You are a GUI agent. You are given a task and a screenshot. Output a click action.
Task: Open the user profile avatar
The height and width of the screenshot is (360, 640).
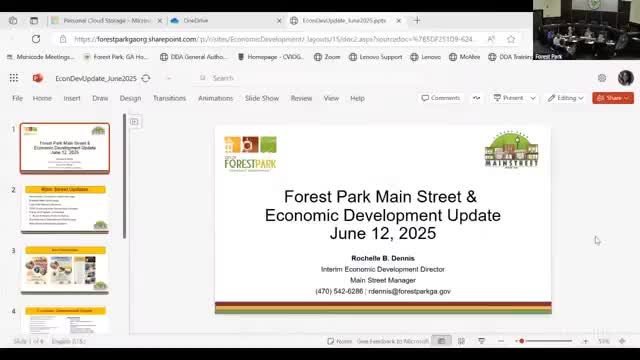pos(626,78)
